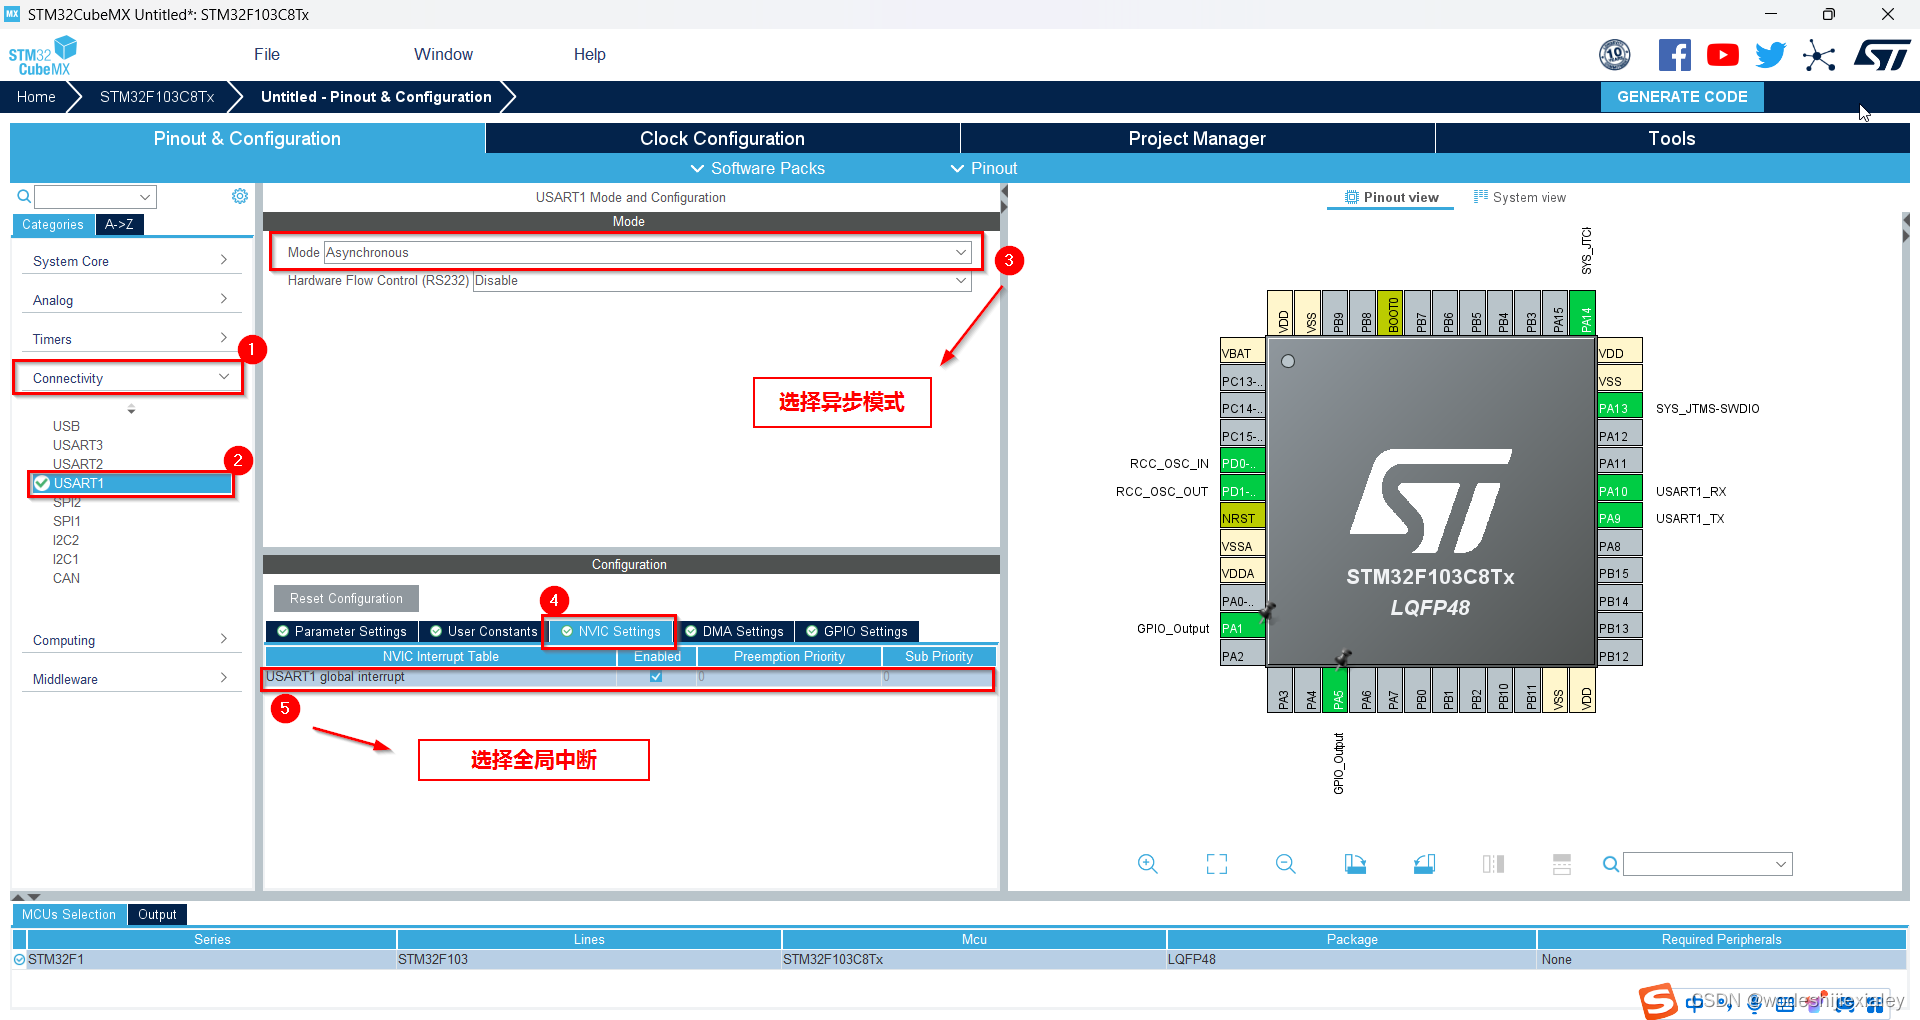Screen dimensions: 1920x1020
Task: Open the GPIO Settings tab
Action: (857, 631)
